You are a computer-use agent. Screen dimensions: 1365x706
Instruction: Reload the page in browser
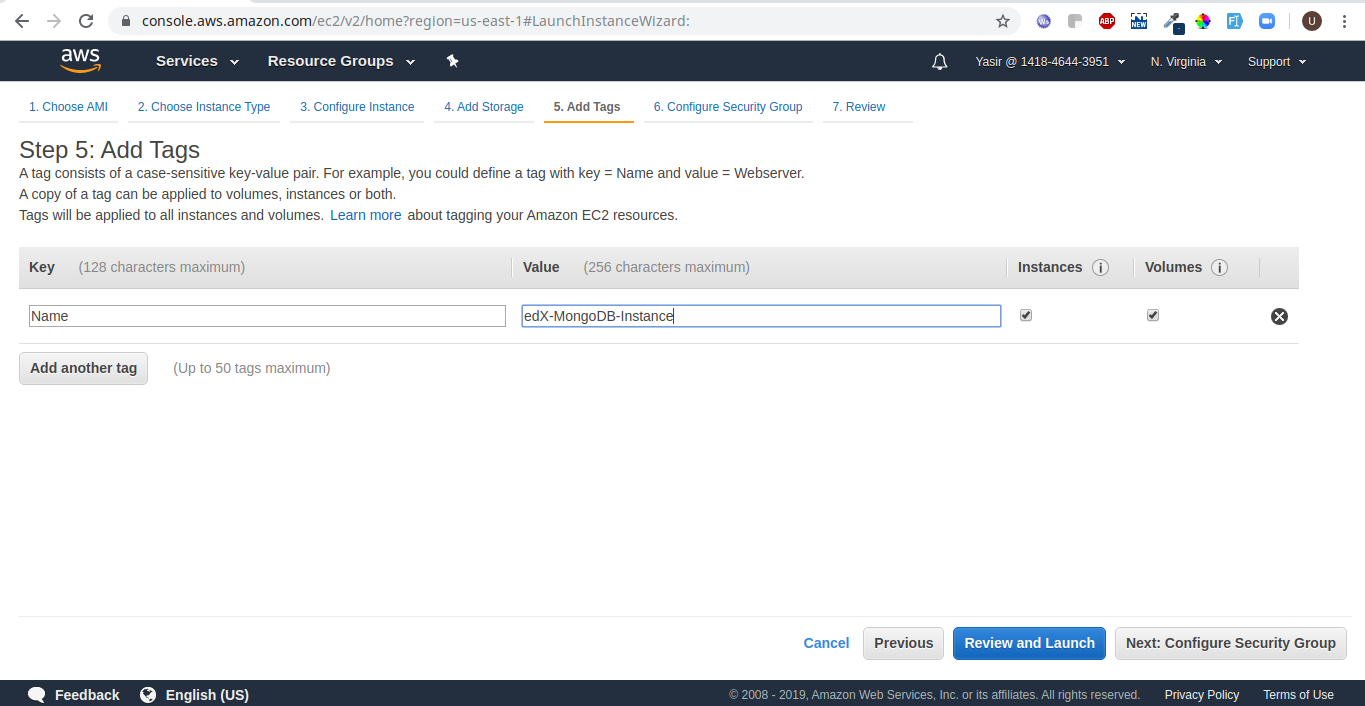[86, 21]
